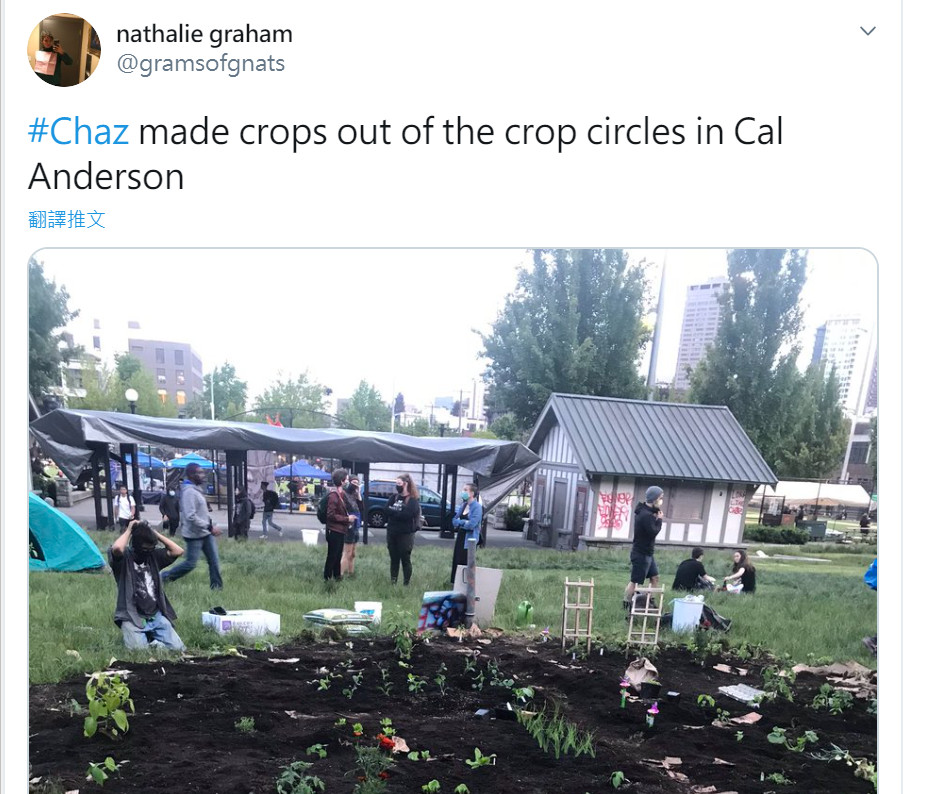Click the white bucket near the trellis
The width and height of the screenshot is (948, 794).
pyautogui.click(x=687, y=613)
